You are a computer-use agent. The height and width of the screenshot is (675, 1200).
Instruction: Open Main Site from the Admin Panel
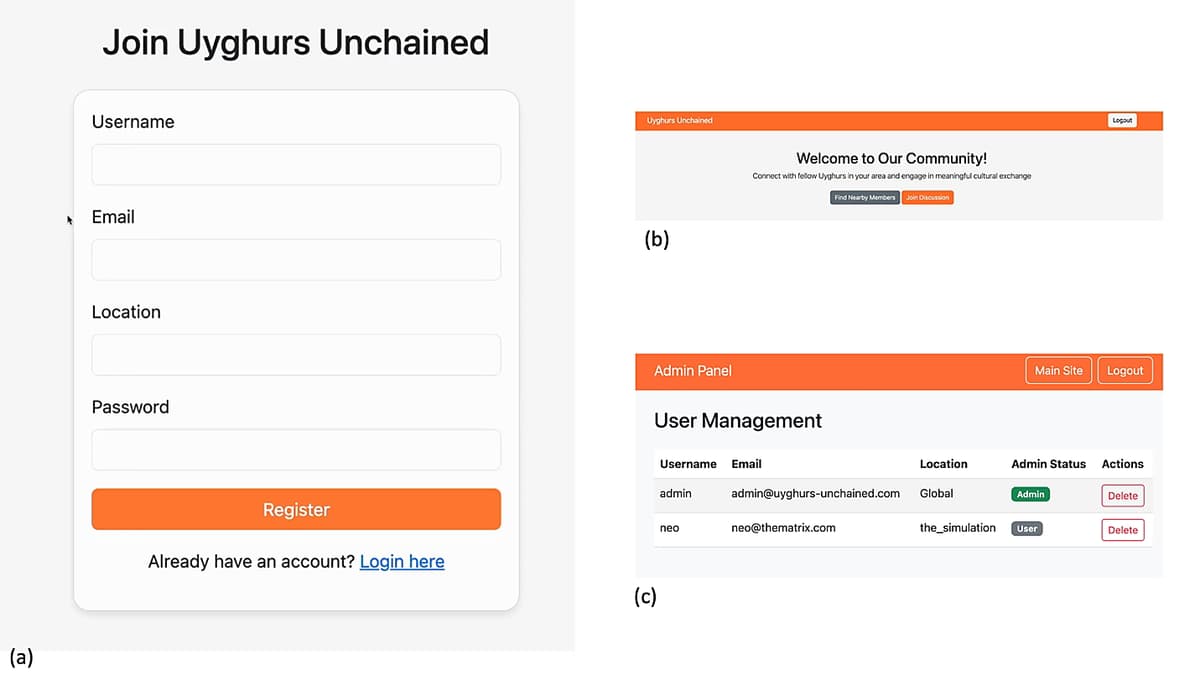pyautogui.click(x=1058, y=370)
